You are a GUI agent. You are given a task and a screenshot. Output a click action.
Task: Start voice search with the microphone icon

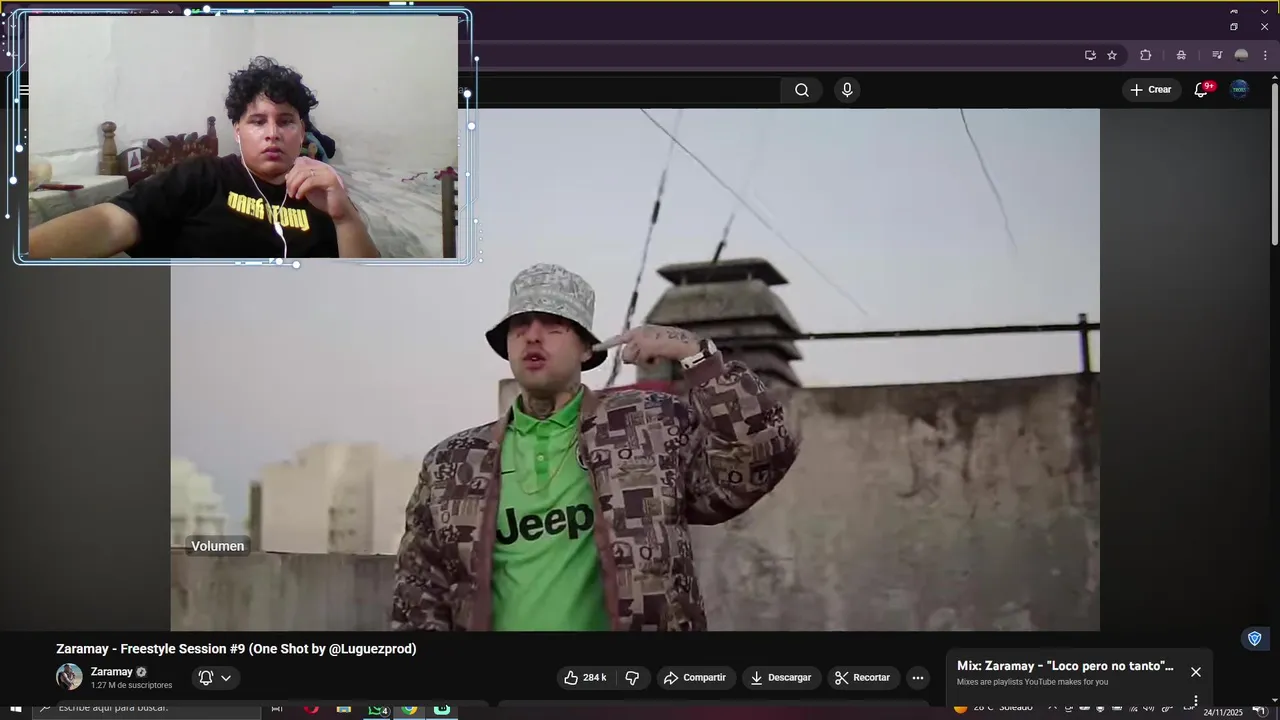[847, 90]
